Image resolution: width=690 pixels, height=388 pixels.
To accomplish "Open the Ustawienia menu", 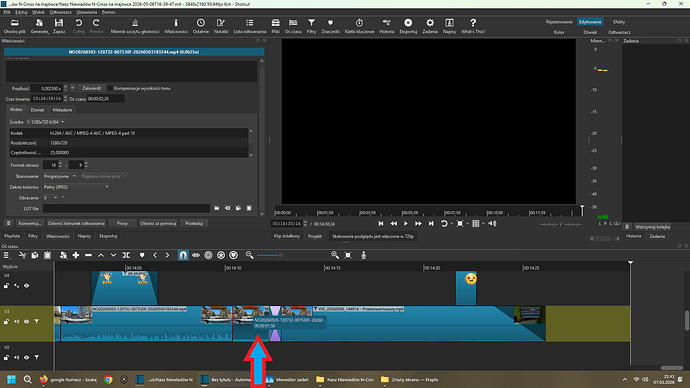I will pyautogui.click(x=87, y=12).
